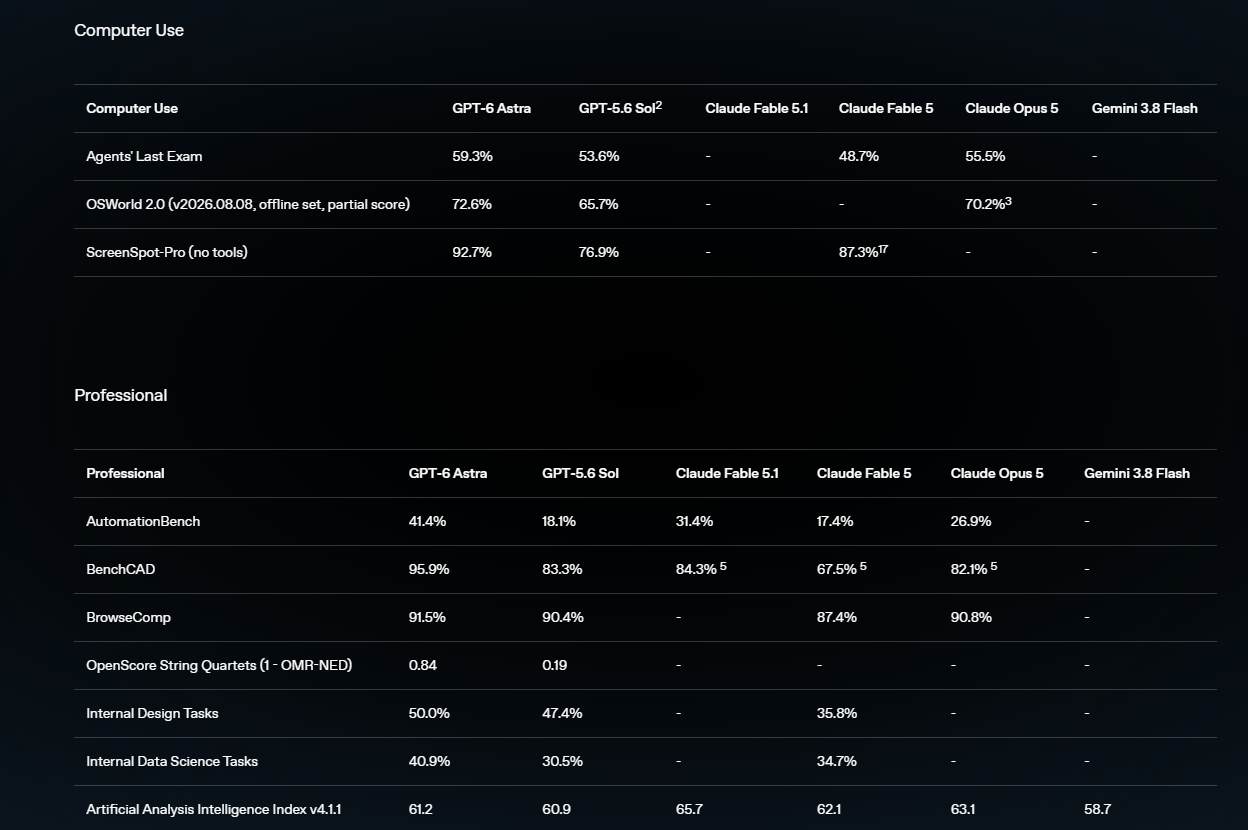
Task: Click the ScreenSpot-Pro (no tools) row label
Action: [167, 252]
